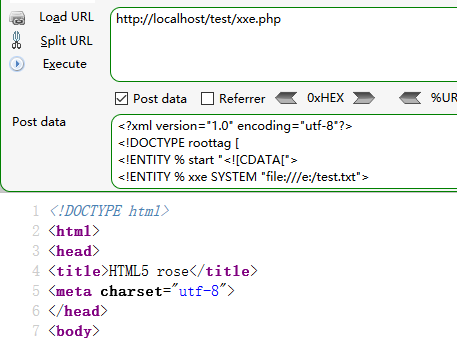
Task: Click the ENTITY % xxe SYSTEM line
Action: [x=243, y=177]
